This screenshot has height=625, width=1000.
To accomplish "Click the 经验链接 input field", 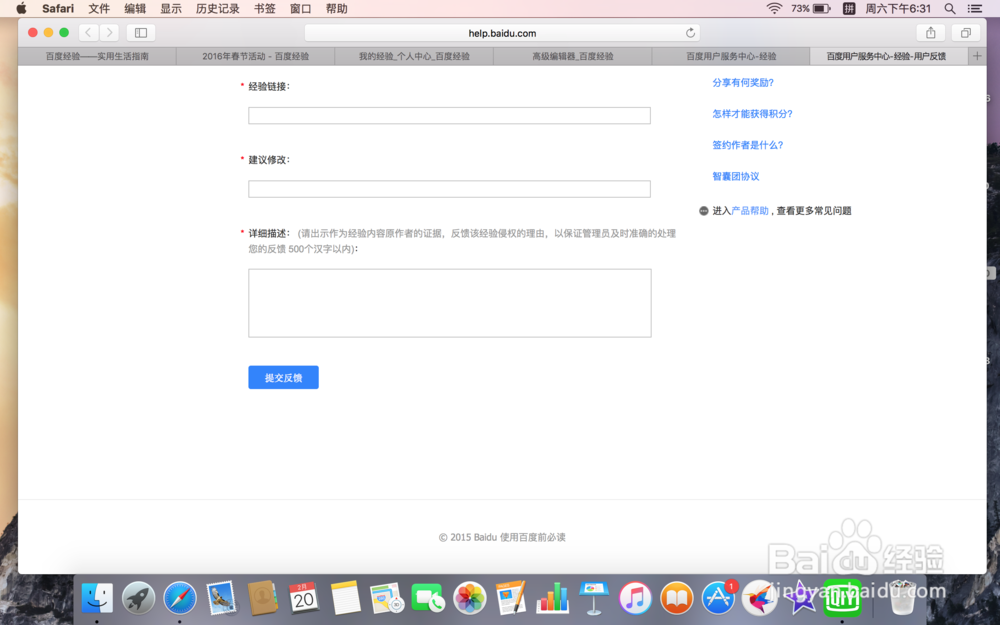I will pyautogui.click(x=448, y=115).
